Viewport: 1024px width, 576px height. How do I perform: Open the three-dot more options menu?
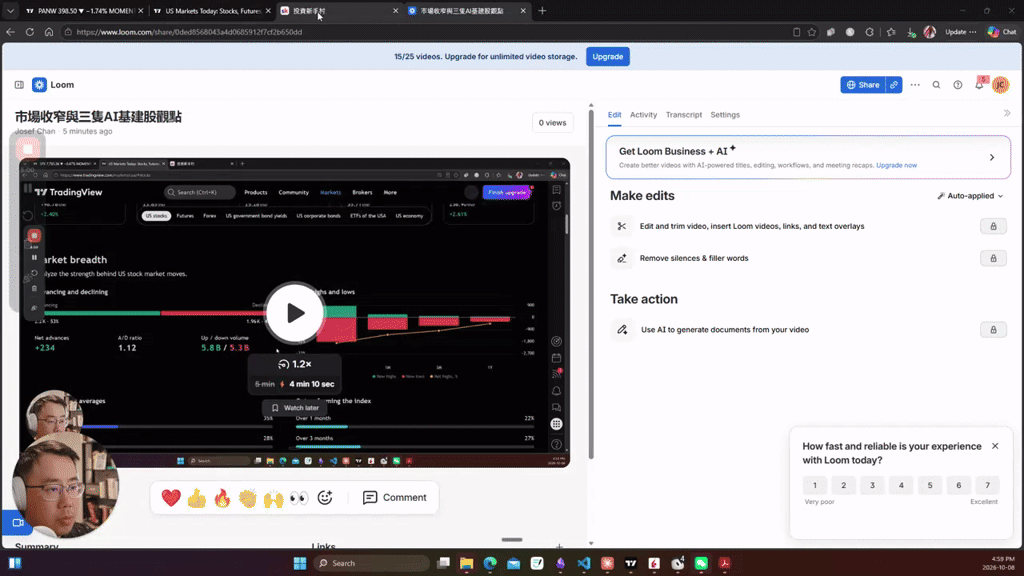point(915,85)
